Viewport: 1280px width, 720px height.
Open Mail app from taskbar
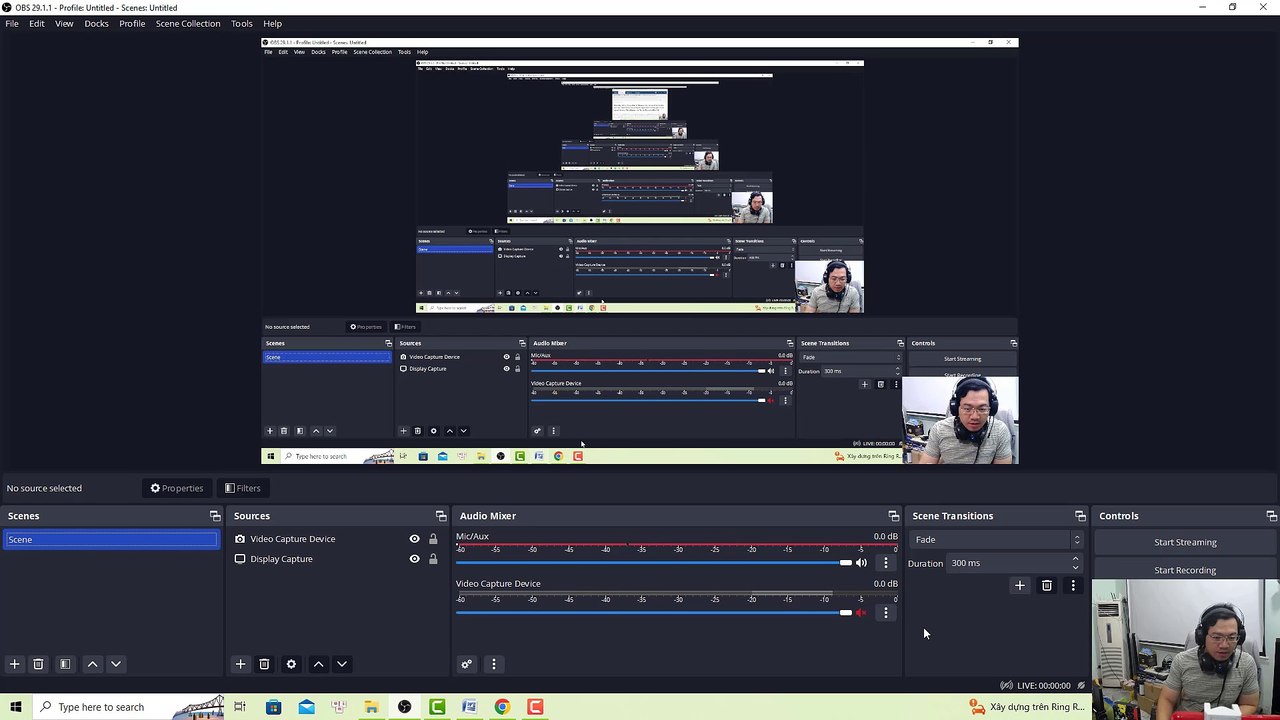306,707
